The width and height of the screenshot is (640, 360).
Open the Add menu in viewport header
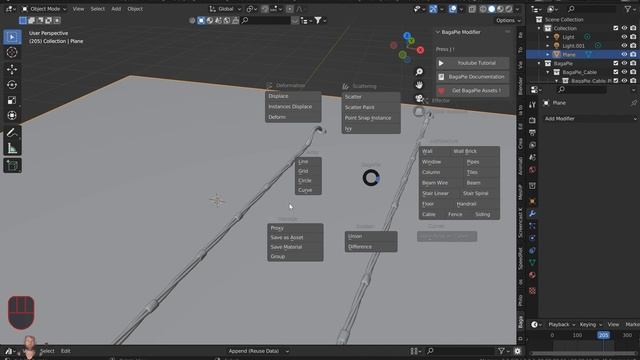tap(116, 9)
